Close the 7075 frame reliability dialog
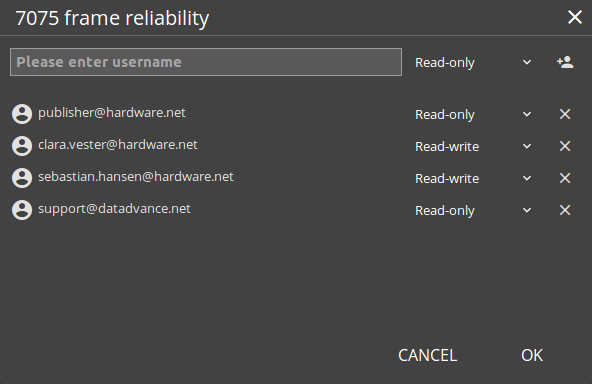The width and height of the screenshot is (592, 384). [x=575, y=17]
